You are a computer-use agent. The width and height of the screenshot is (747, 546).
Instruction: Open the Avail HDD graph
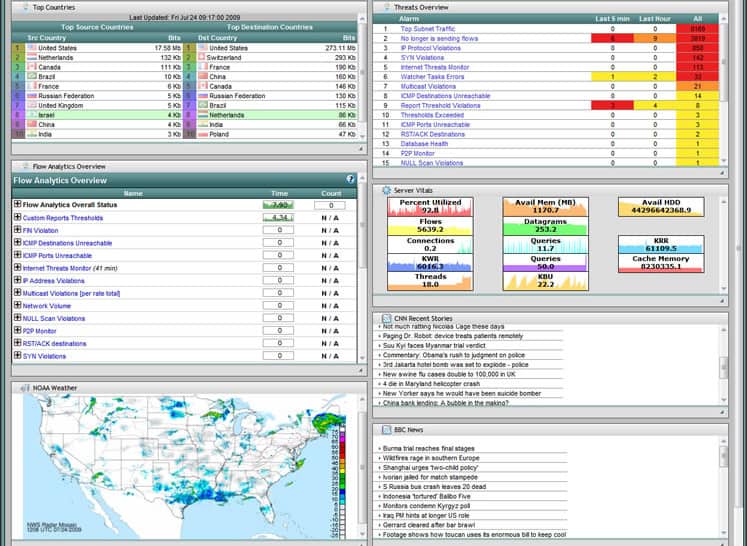[661, 207]
